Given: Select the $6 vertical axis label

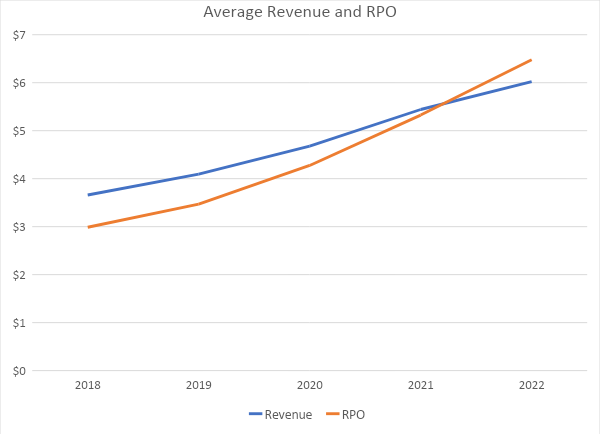Looking at the screenshot, I should (20, 83).
